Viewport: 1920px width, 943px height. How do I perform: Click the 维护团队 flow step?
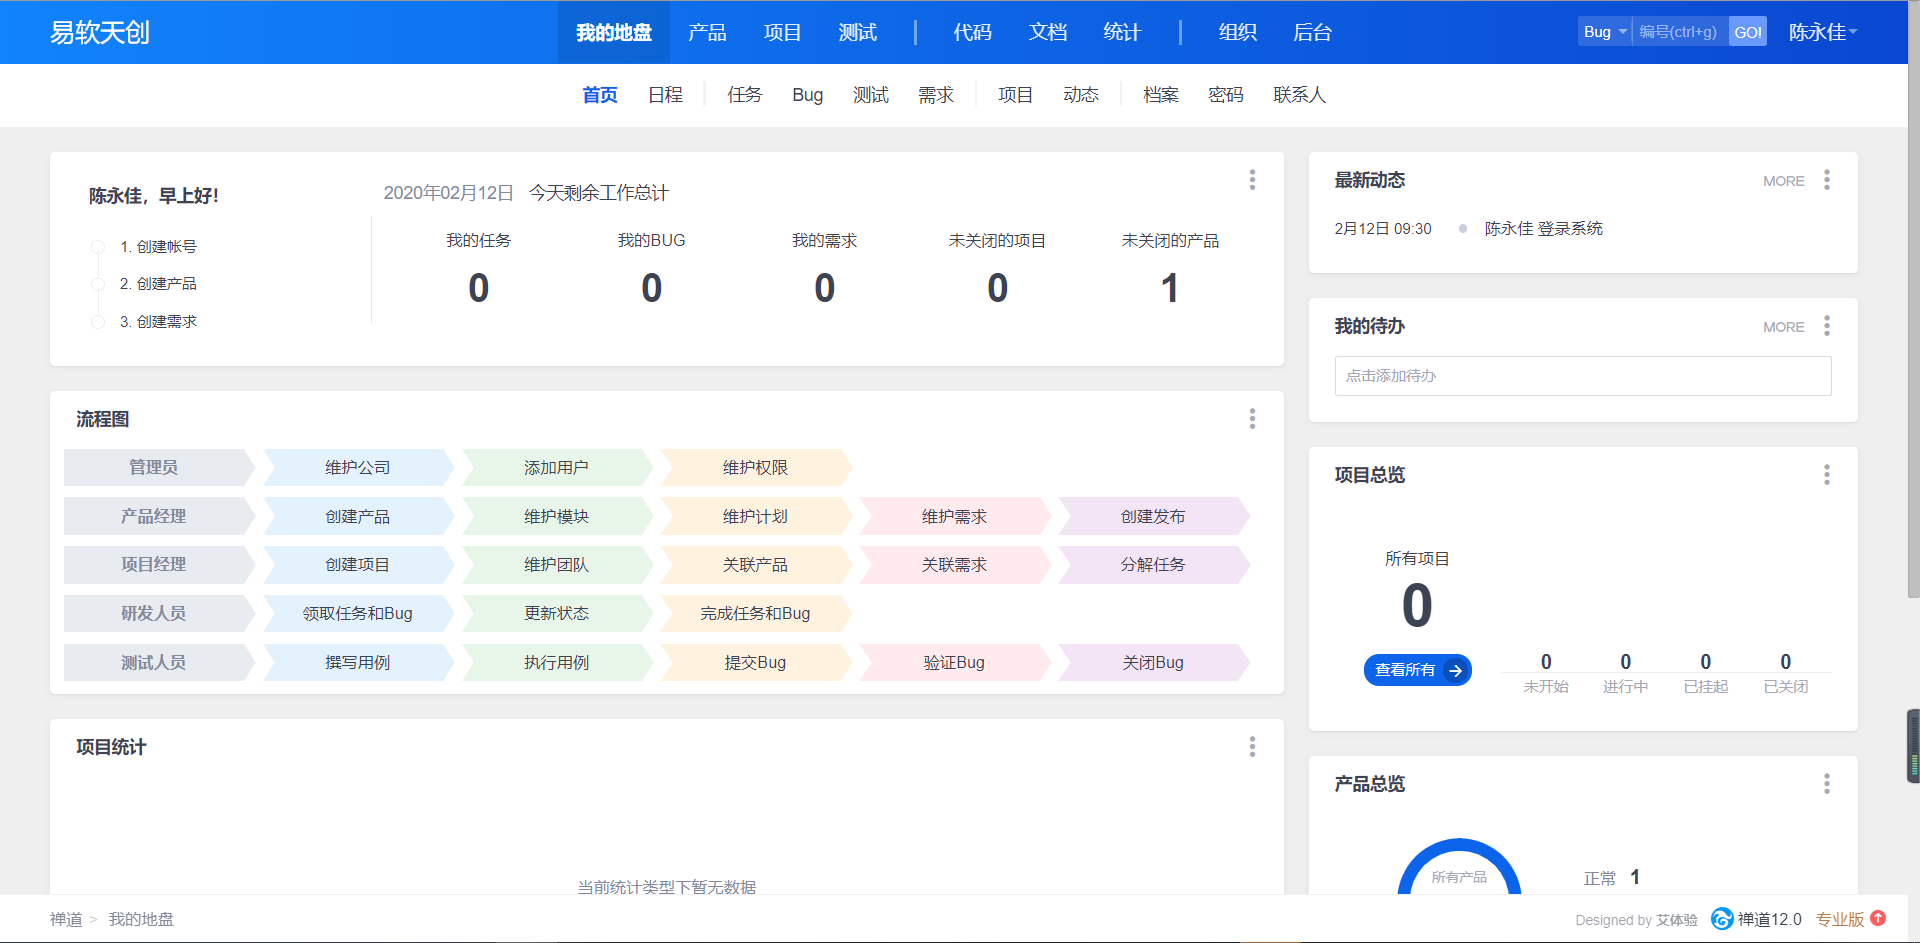[x=557, y=565]
